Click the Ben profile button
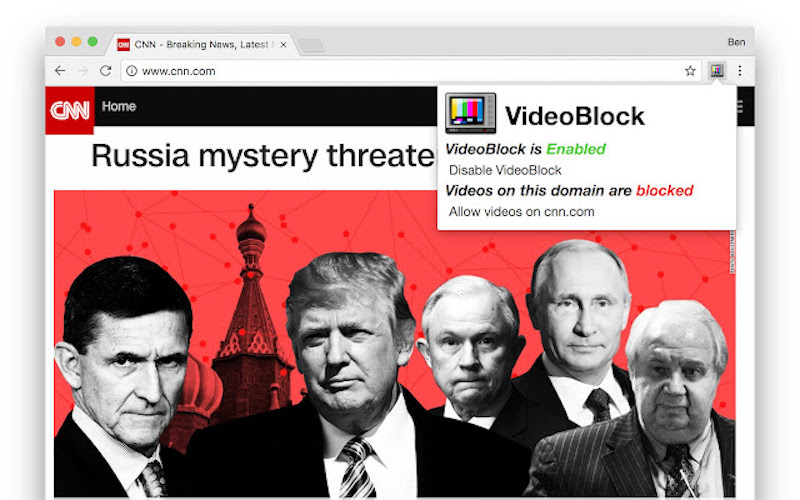Viewport: 800px width, 500px height. tap(736, 42)
